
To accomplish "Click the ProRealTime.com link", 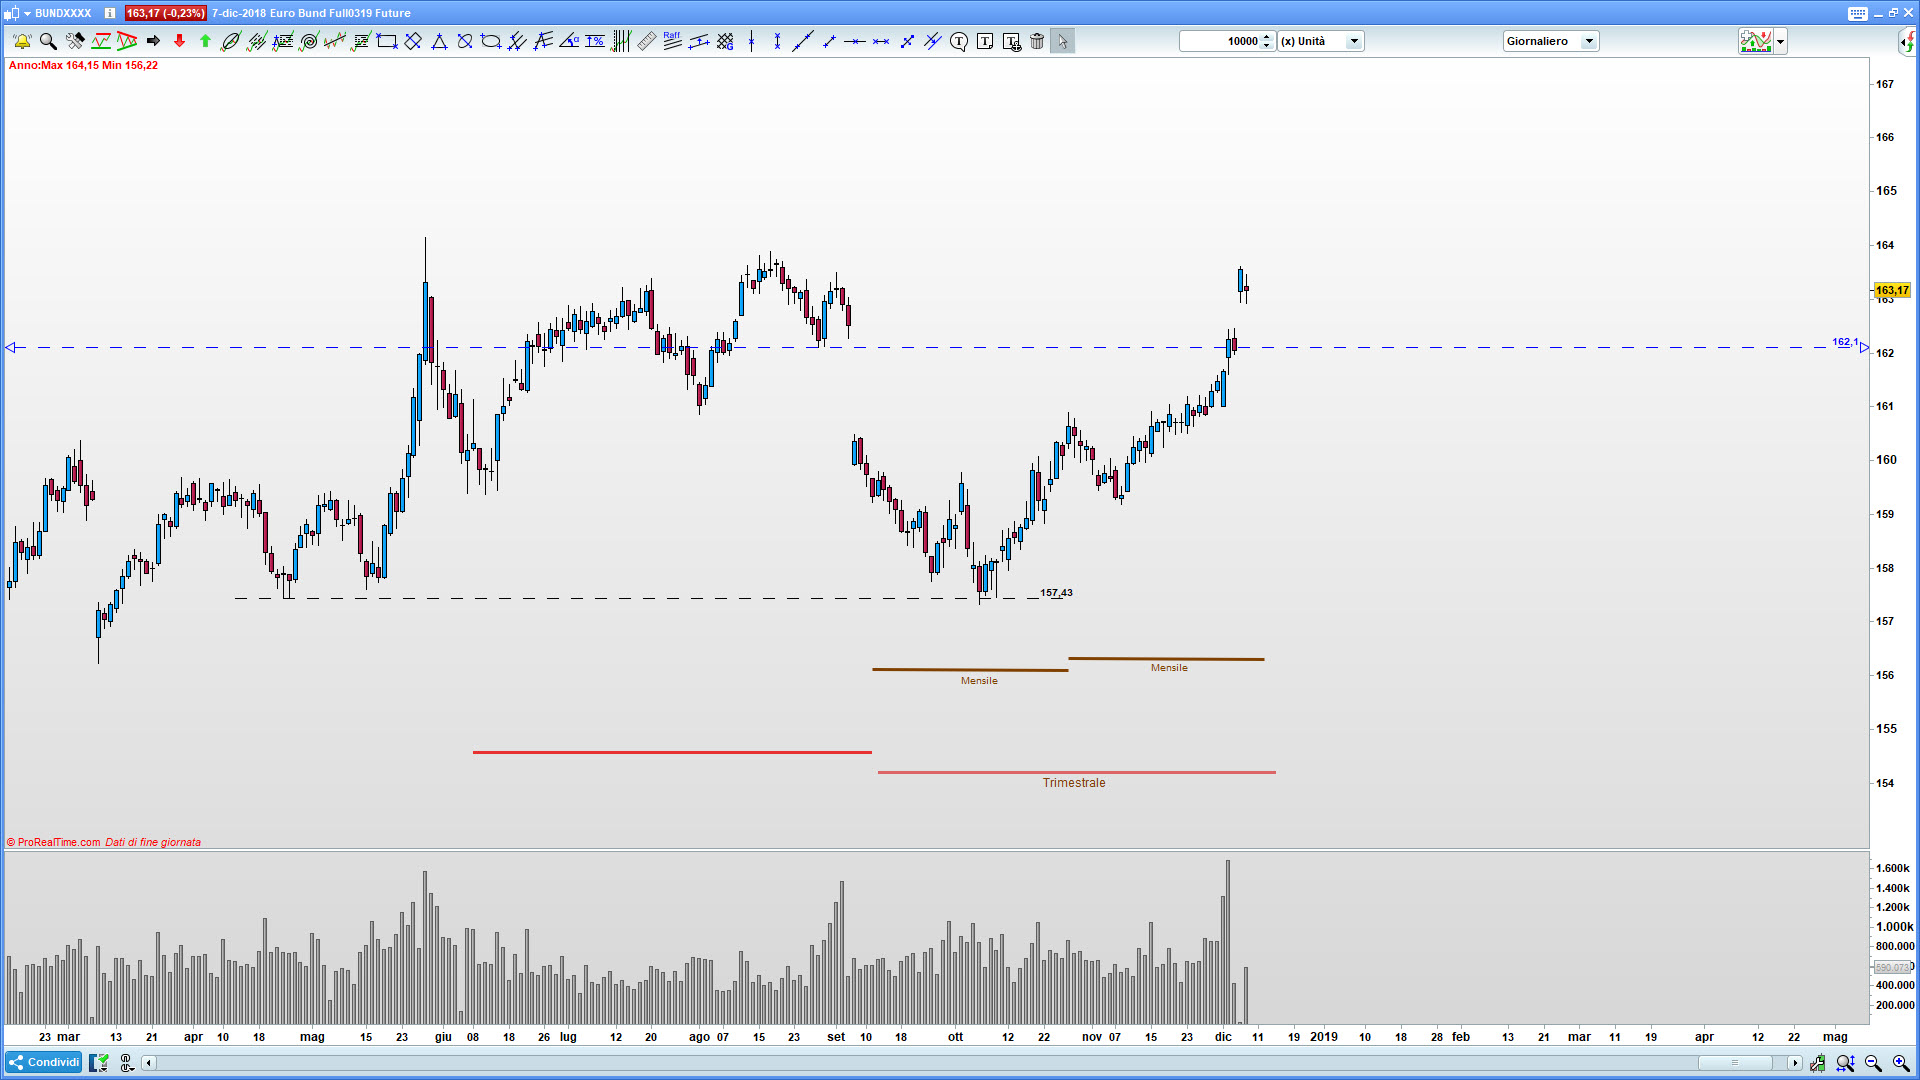I will [x=59, y=842].
